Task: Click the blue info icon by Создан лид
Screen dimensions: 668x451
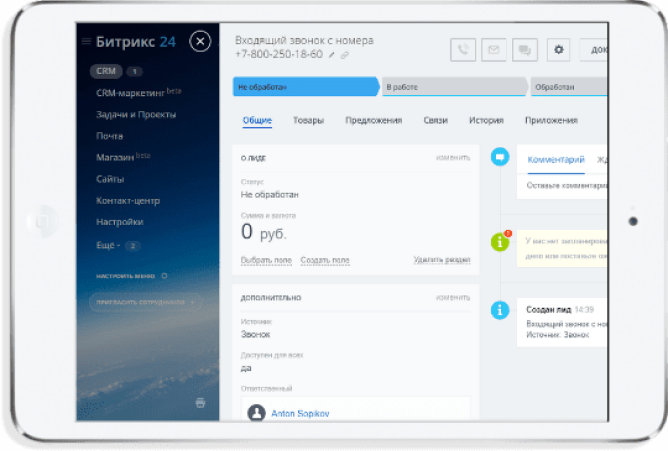Action: (x=500, y=310)
